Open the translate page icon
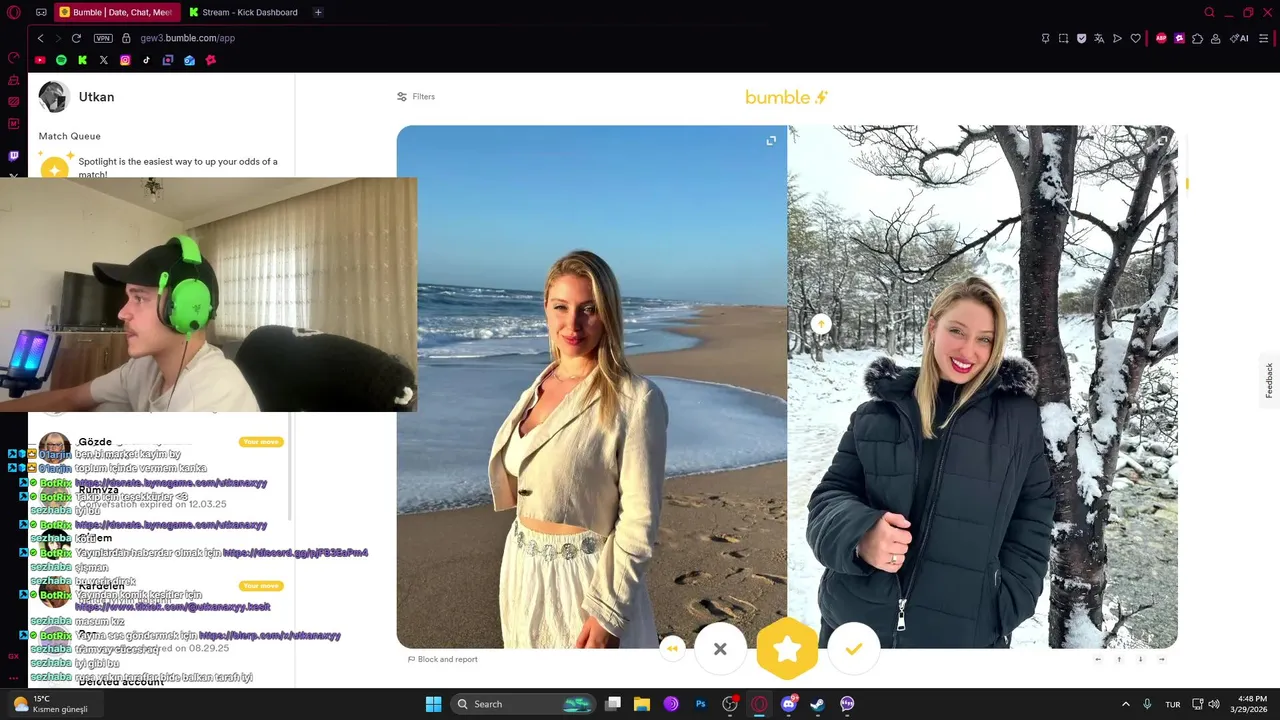Viewport: 1280px width, 720px height. (x=1099, y=38)
